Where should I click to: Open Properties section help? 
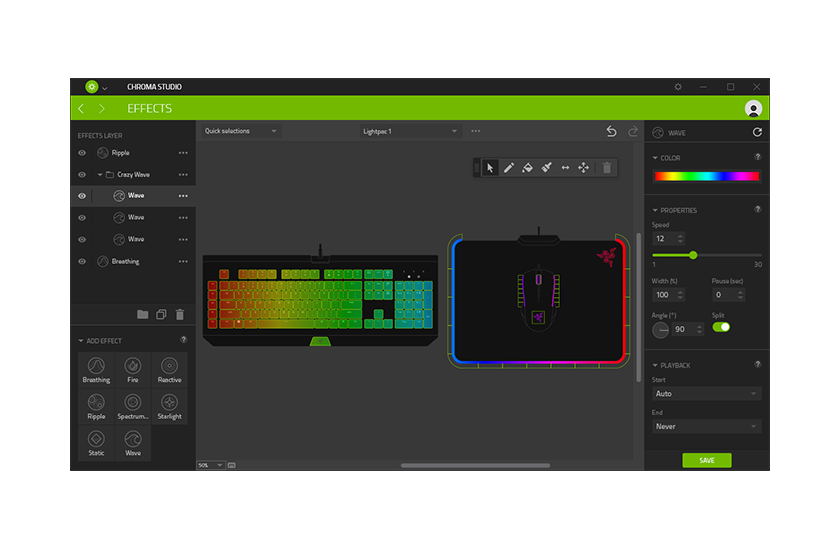click(758, 209)
